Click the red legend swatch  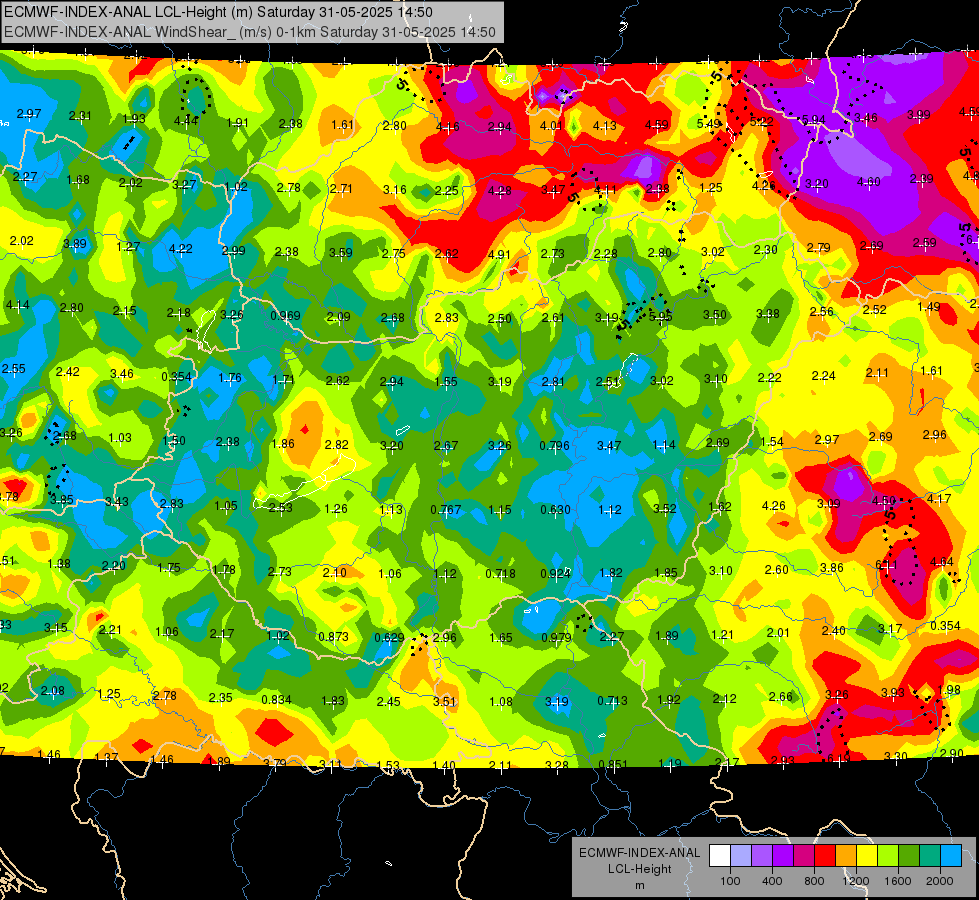coord(825,856)
